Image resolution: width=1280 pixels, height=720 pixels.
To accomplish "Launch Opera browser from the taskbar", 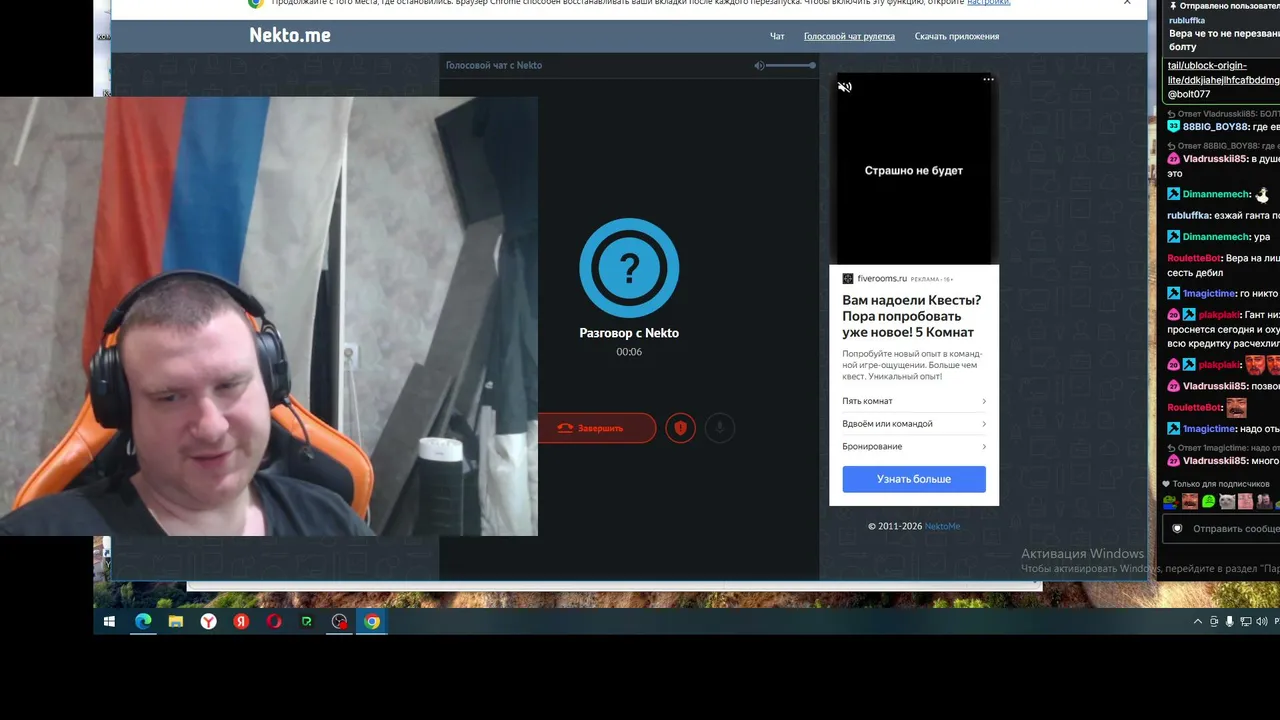I will 274,622.
